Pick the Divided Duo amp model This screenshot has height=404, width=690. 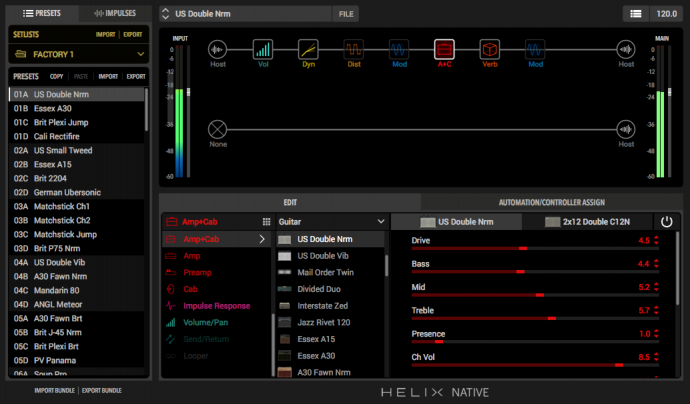click(x=330, y=289)
